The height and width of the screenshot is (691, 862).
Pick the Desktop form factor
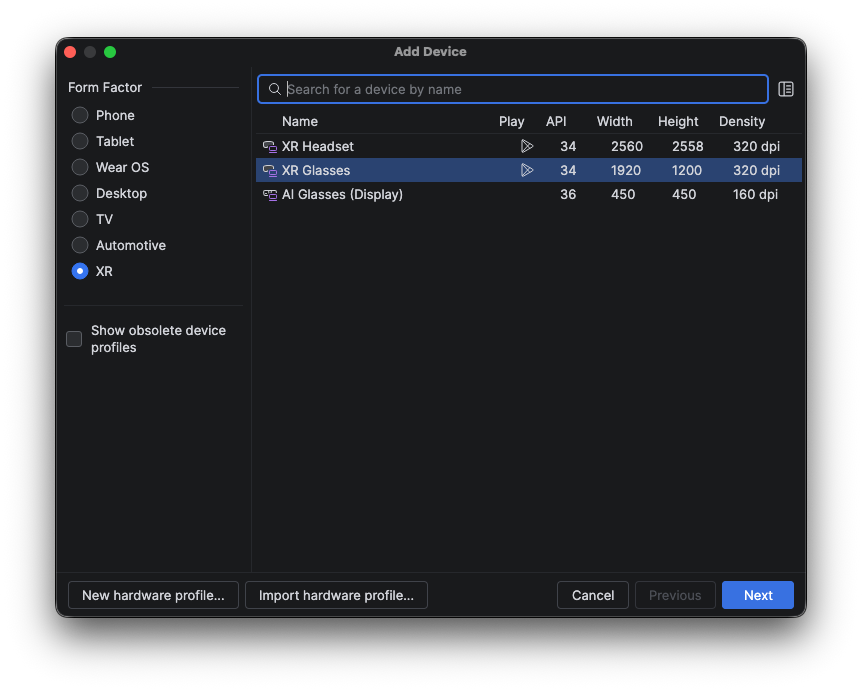80,193
